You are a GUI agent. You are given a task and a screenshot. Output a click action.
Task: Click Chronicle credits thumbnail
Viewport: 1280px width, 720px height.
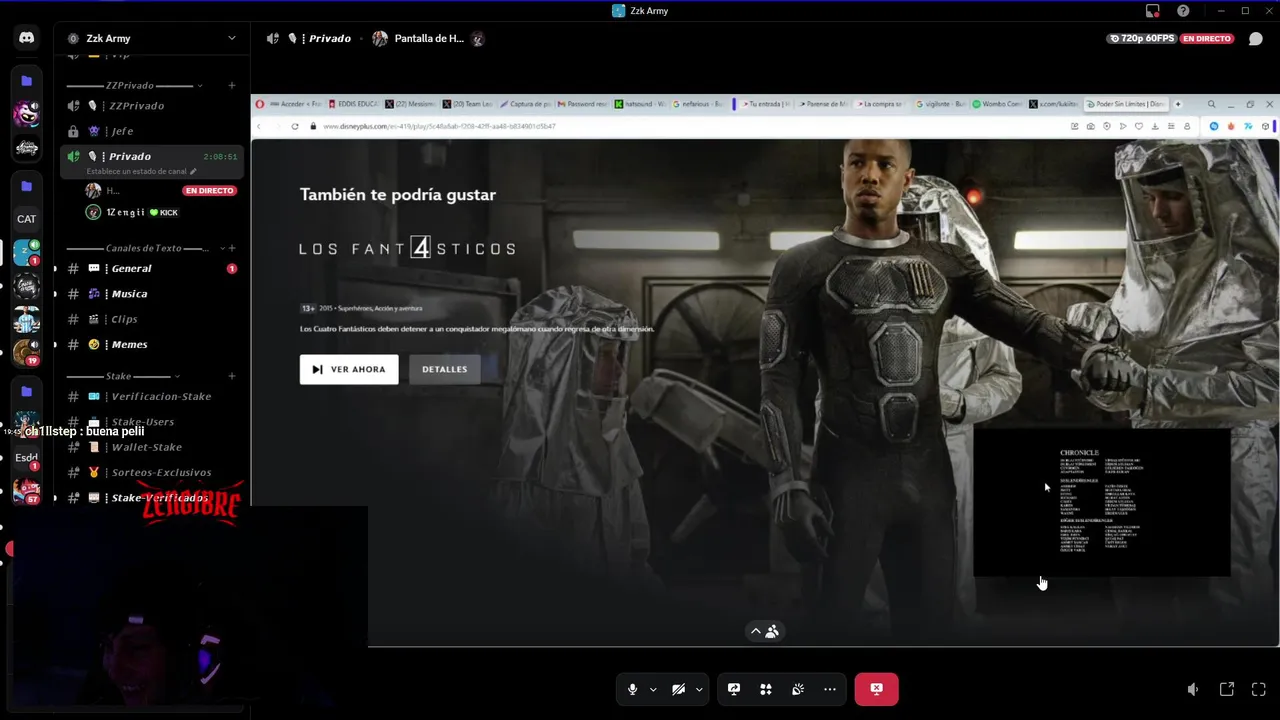[1102, 502]
